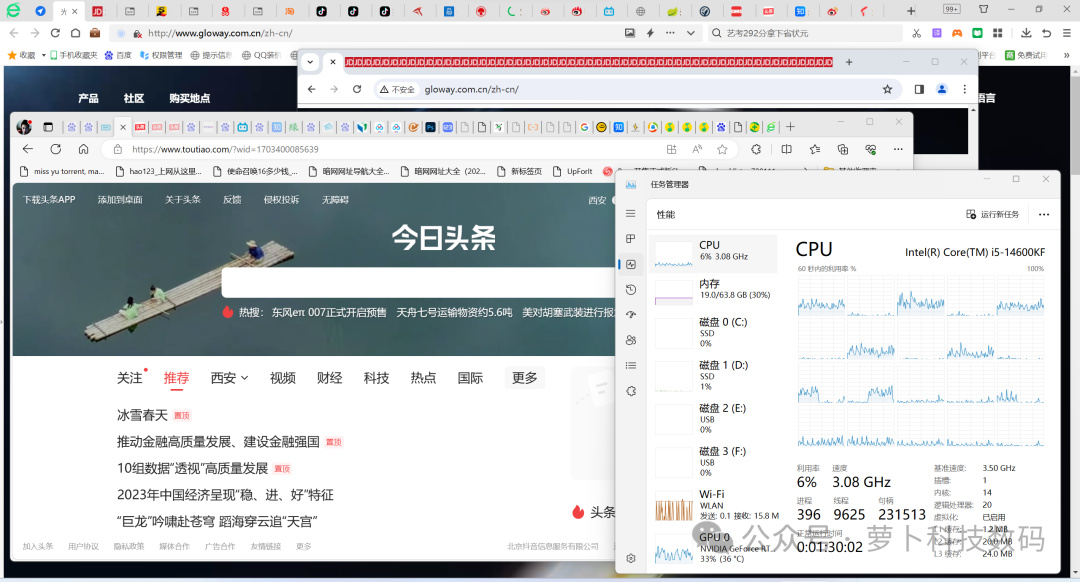Select the GPU 0 performance entry

(x=713, y=548)
